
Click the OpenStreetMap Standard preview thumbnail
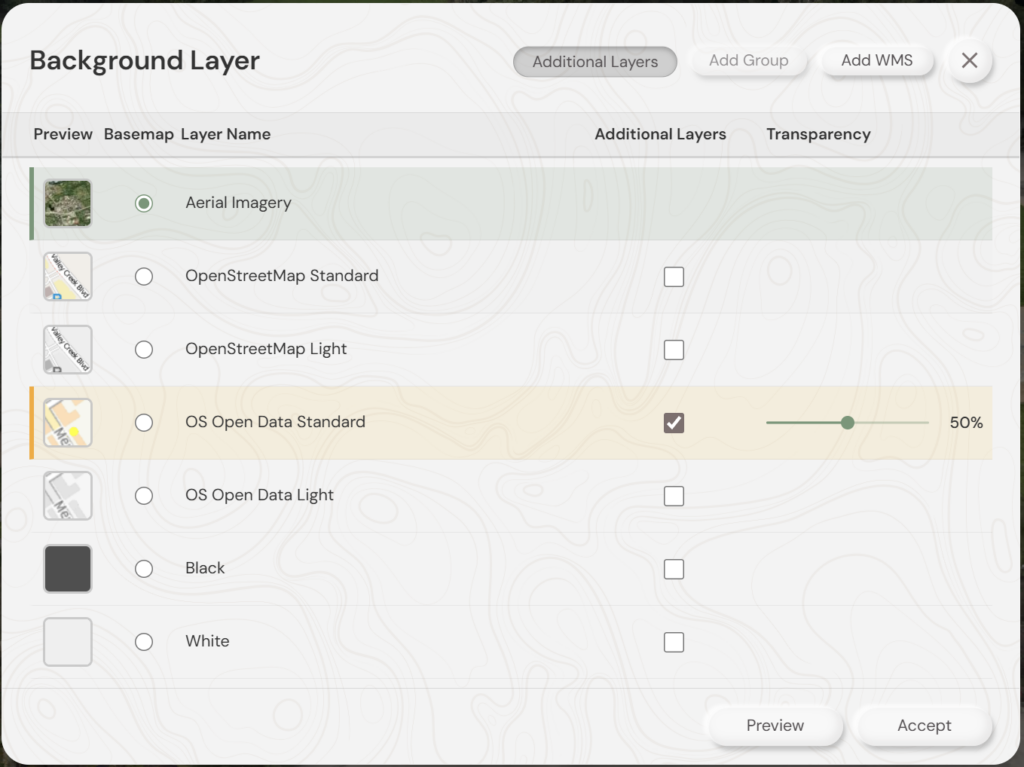68,276
